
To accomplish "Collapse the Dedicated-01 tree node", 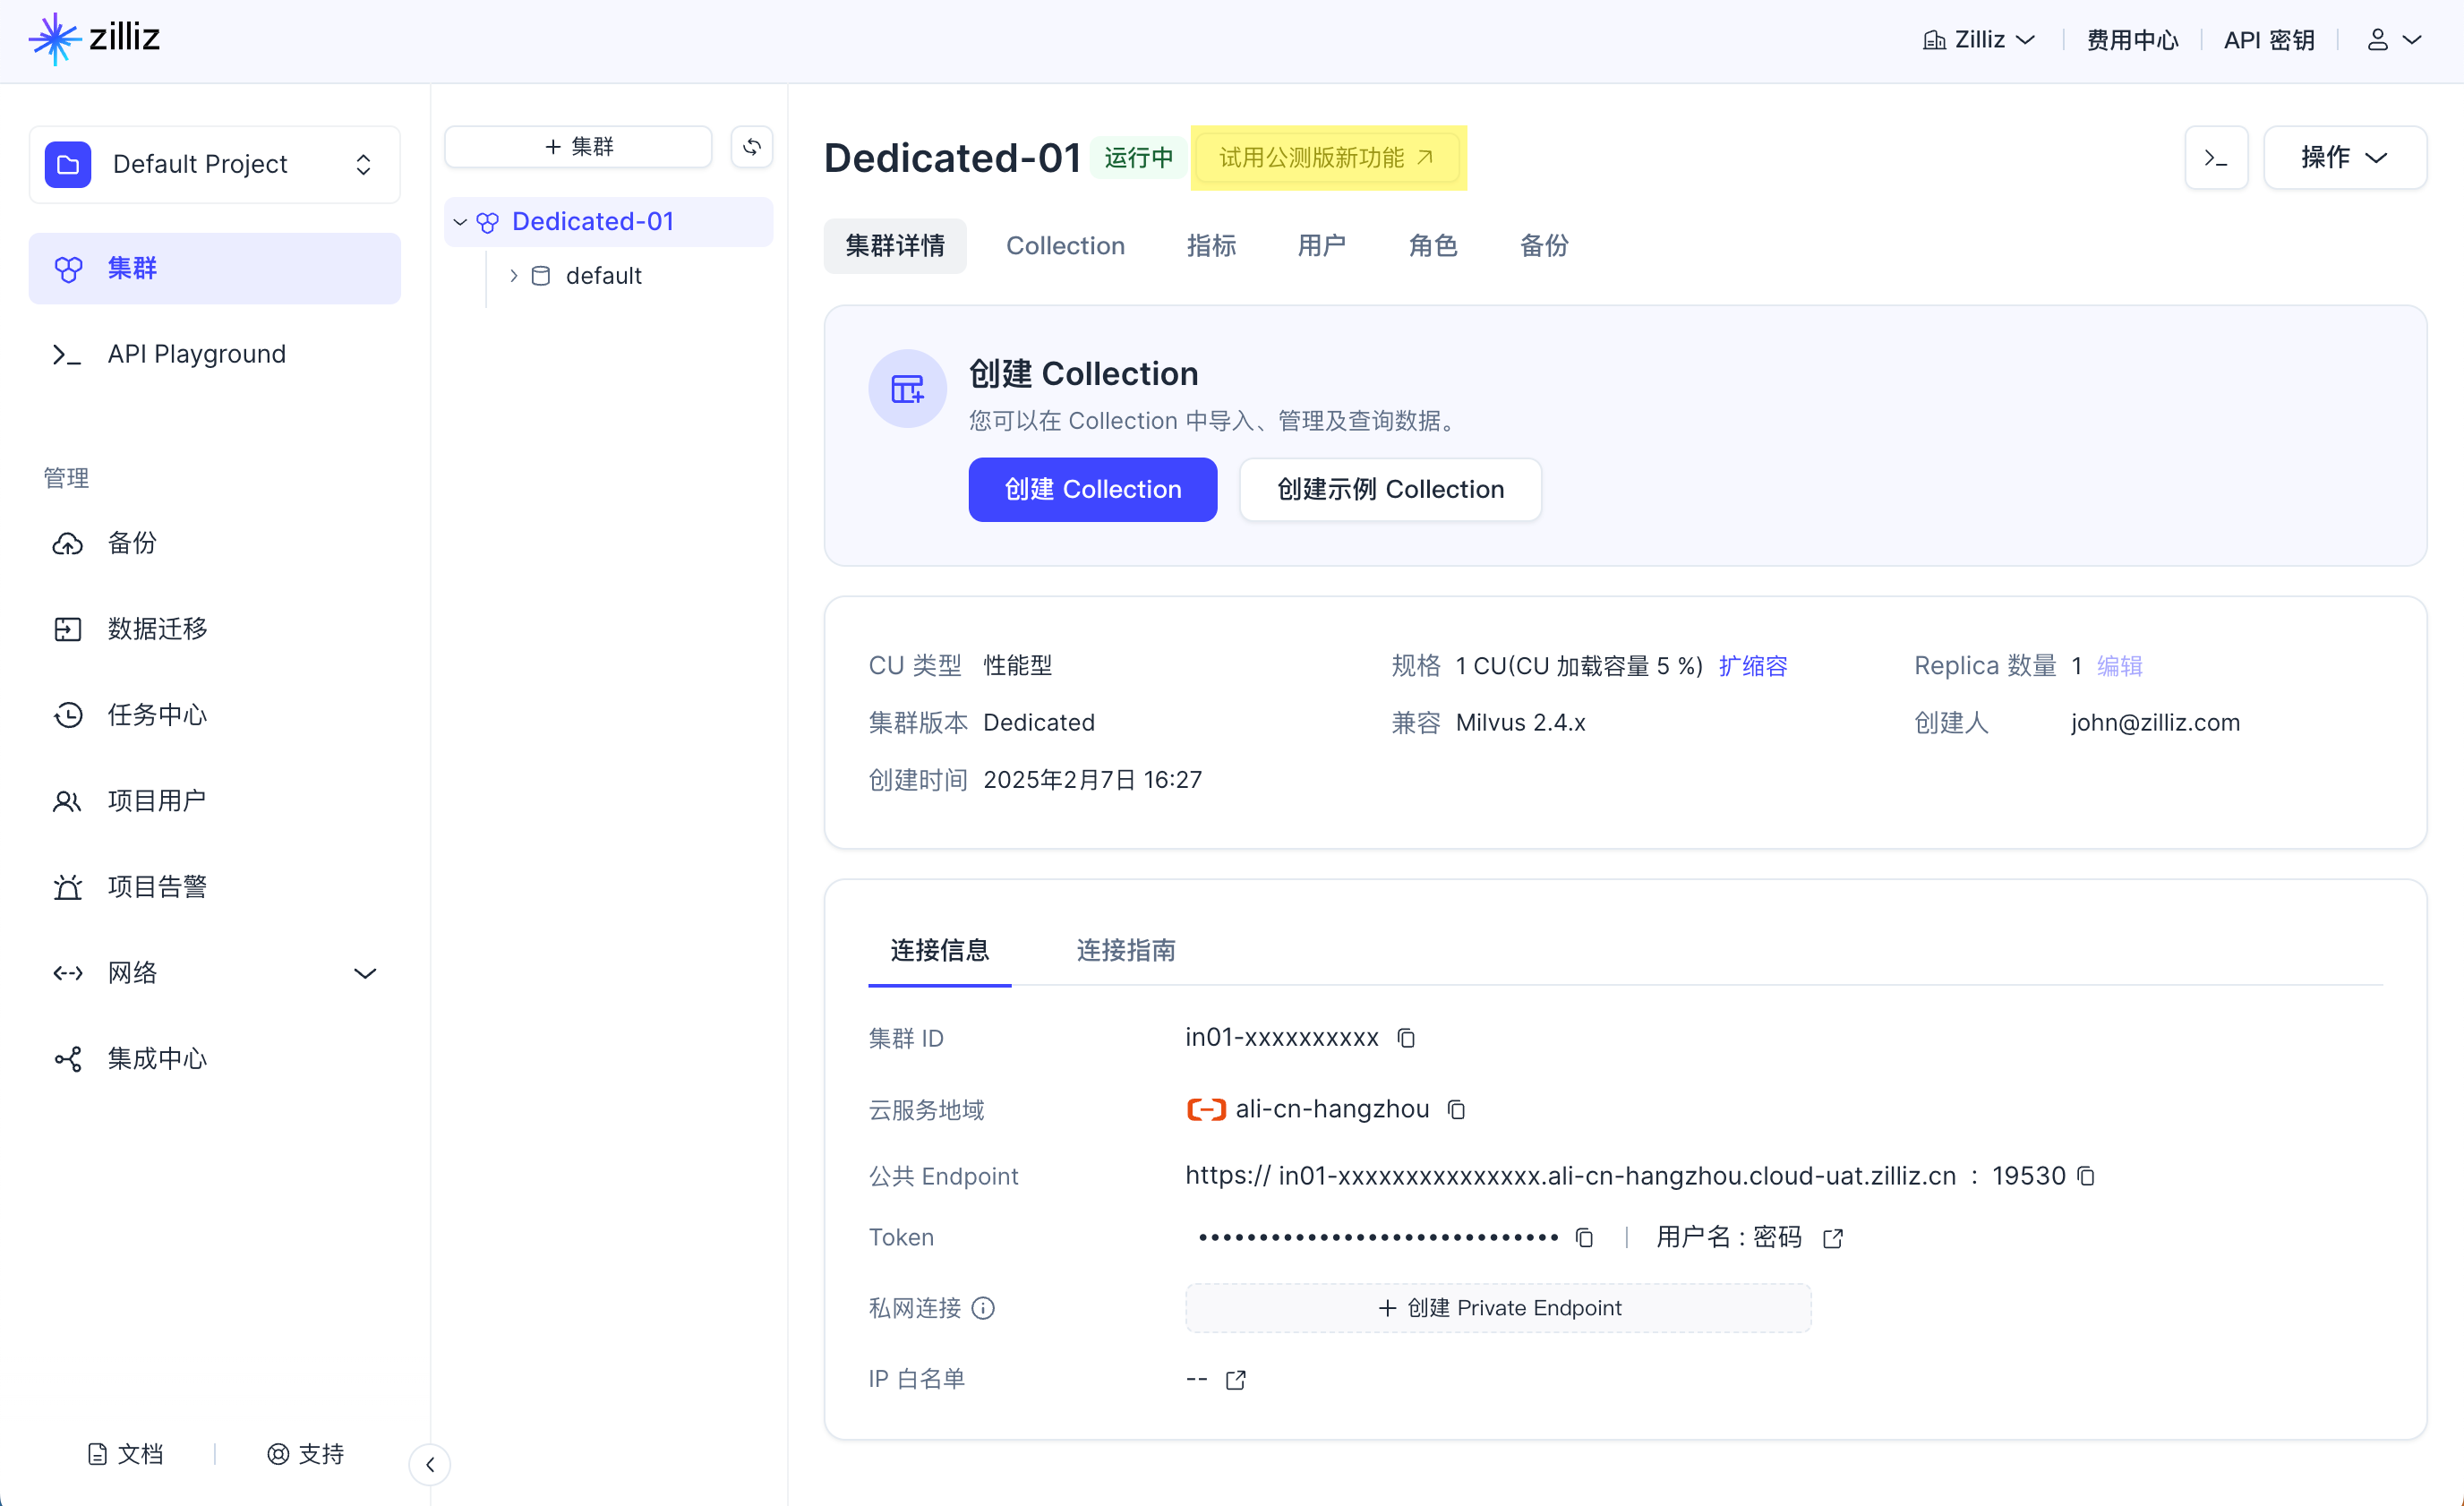I will pos(460,222).
